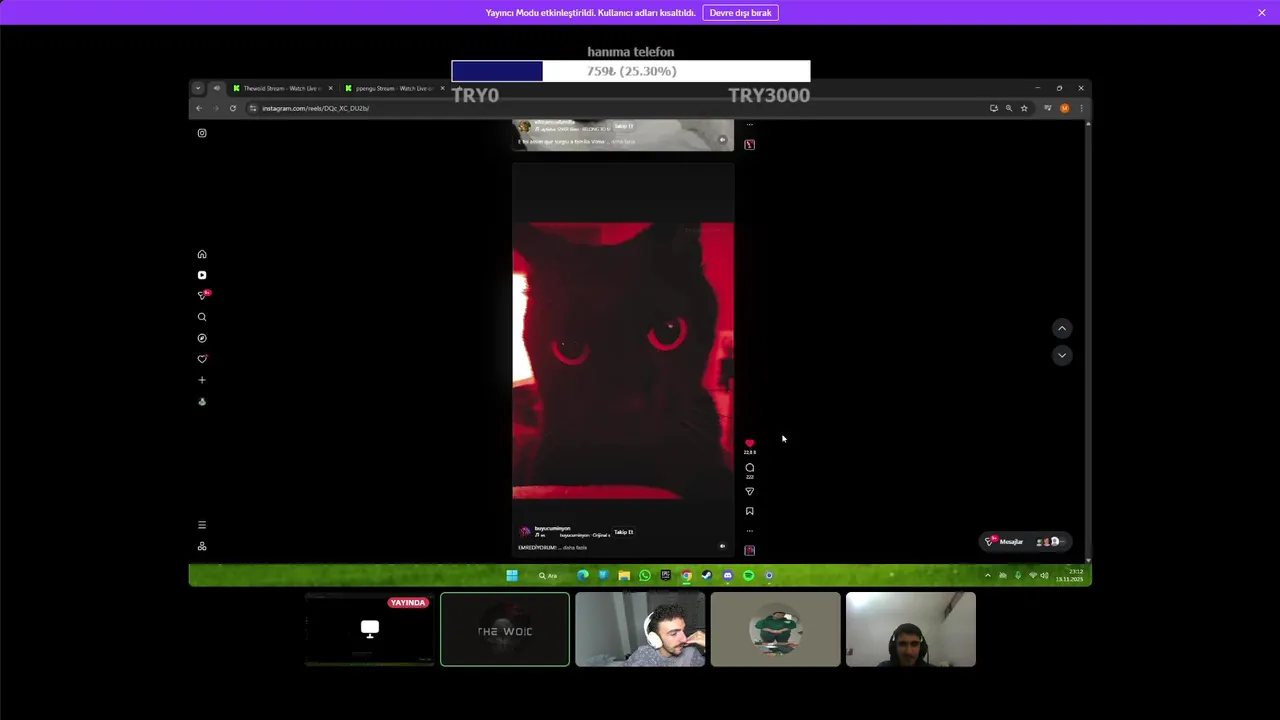Image resolution: width=1280 pixels, height=720 pixels.
Task: Select the webcam tile with white headphones
Action: pyautogui.click(x=640, y=629)
